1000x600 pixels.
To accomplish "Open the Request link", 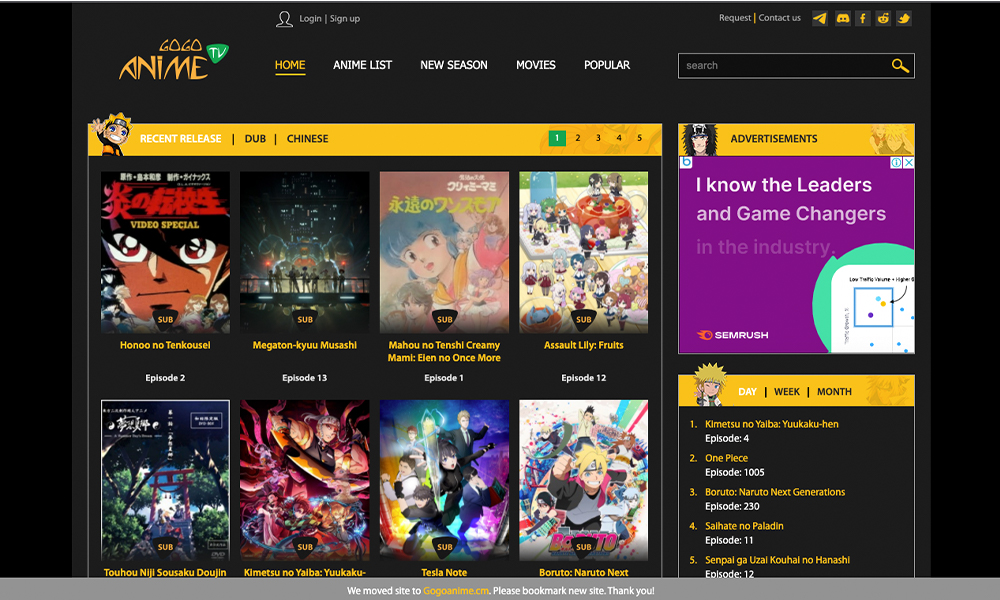I will (x=735, y=18).
